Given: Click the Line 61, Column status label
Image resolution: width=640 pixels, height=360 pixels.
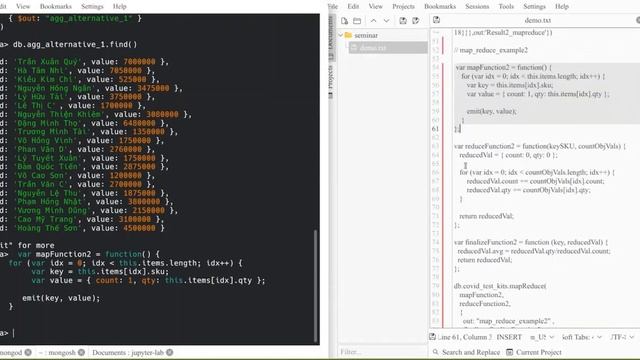Looking at the screenshot, I should [465, 337].
